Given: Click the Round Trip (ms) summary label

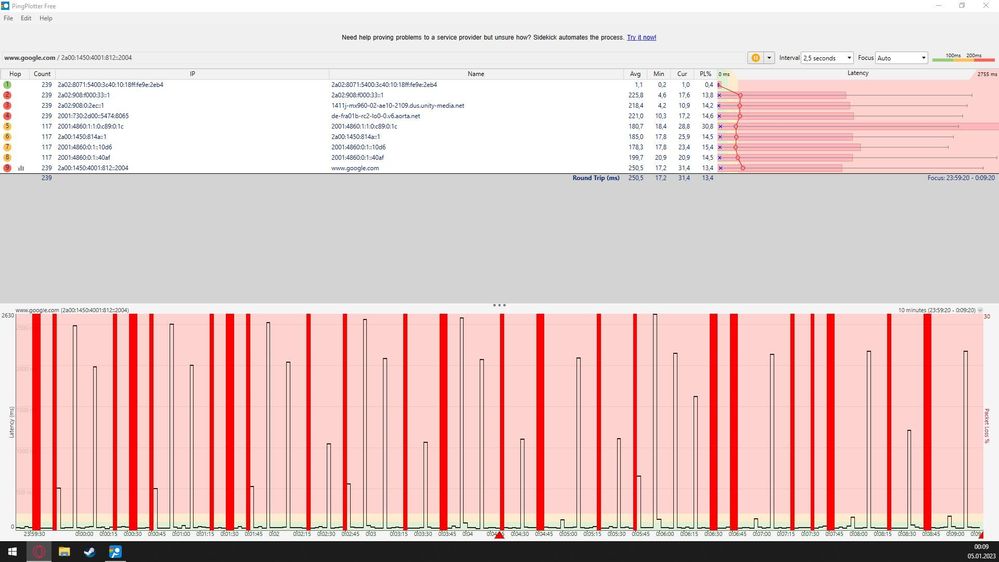Looking at the screenshot, I should (x=596, y=178).
